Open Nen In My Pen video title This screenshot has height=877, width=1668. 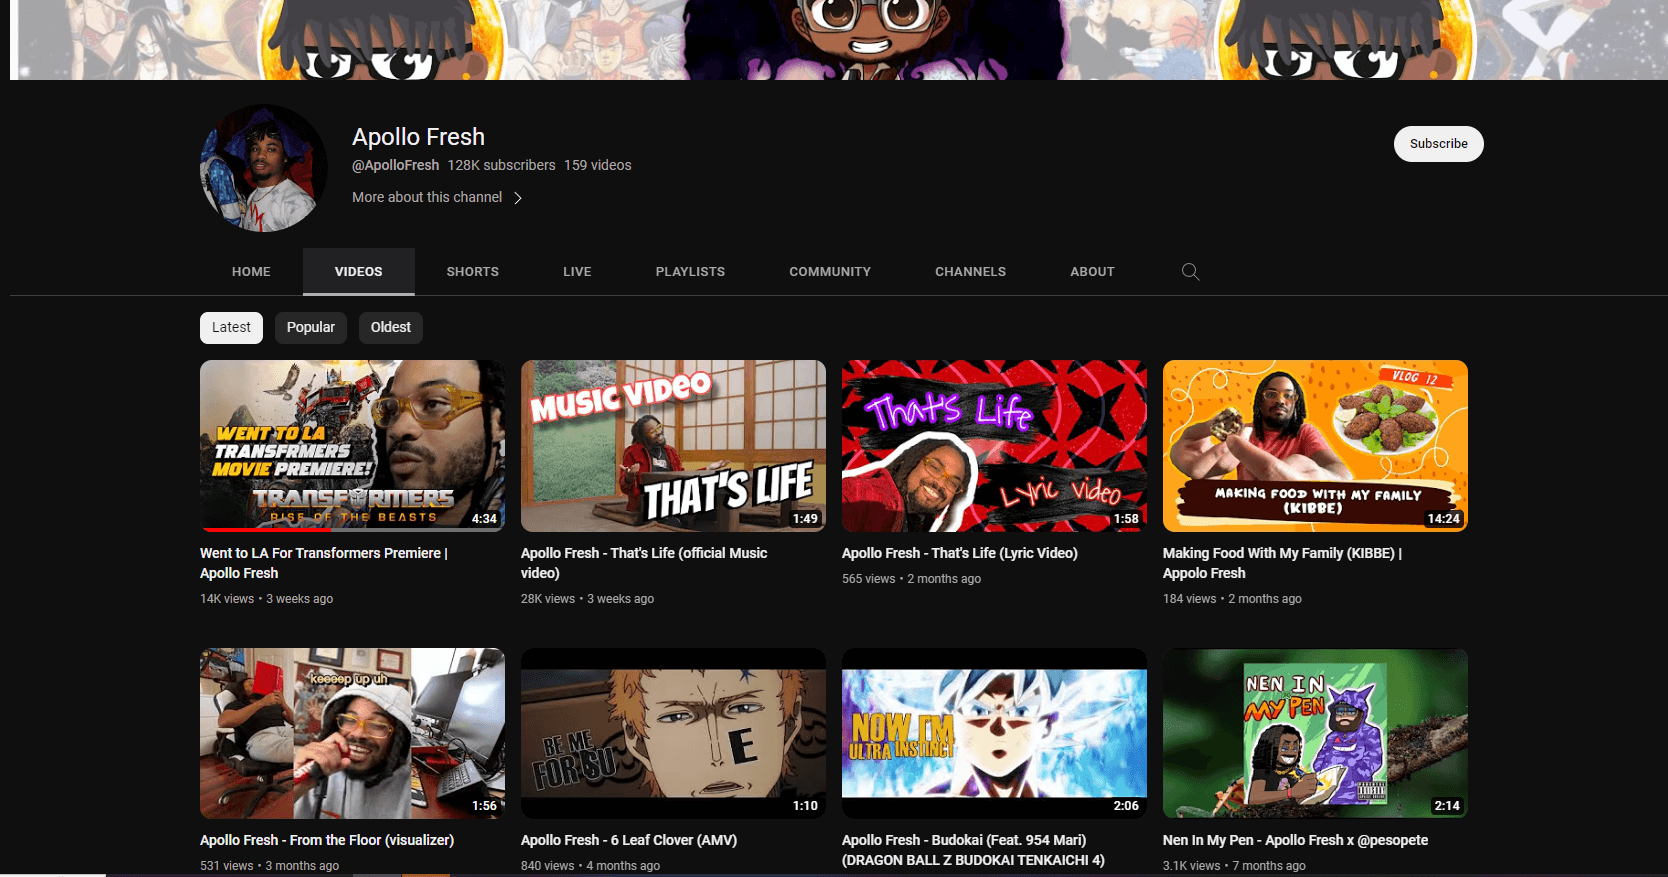click(1295, 840)
